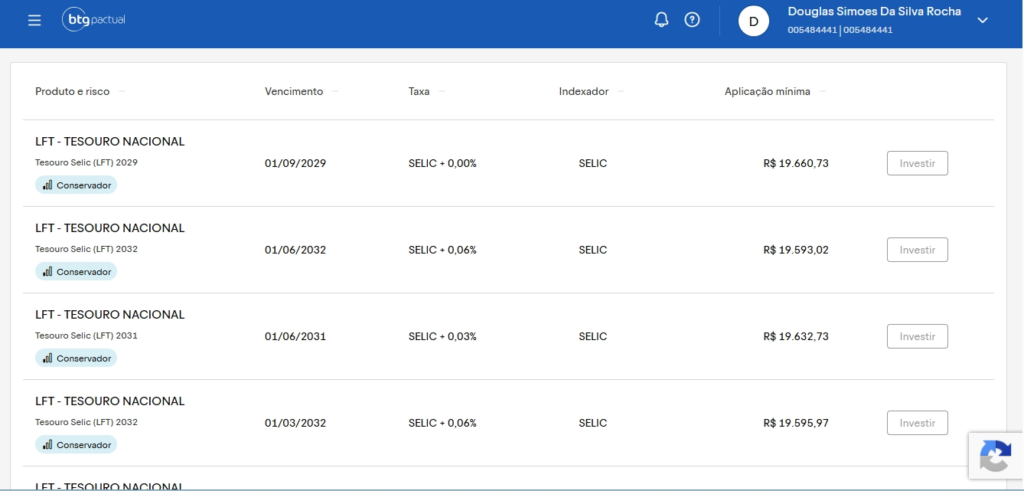This screenshot has width=1024, height=491.
Task: Click Investir for the 01/06/2032 bond
Action: point(917,249)
